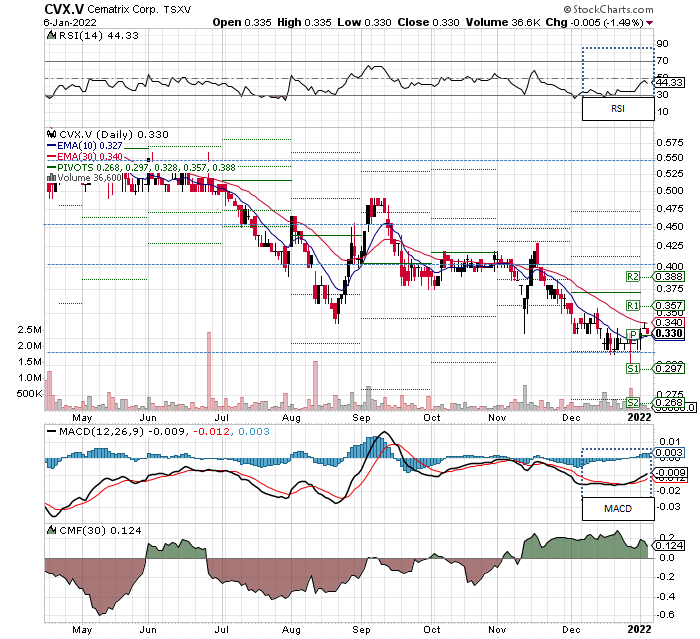This screenshot has height=639, width=700.
Task: Click the MACD annotation box
Action: tap(618, 509)
